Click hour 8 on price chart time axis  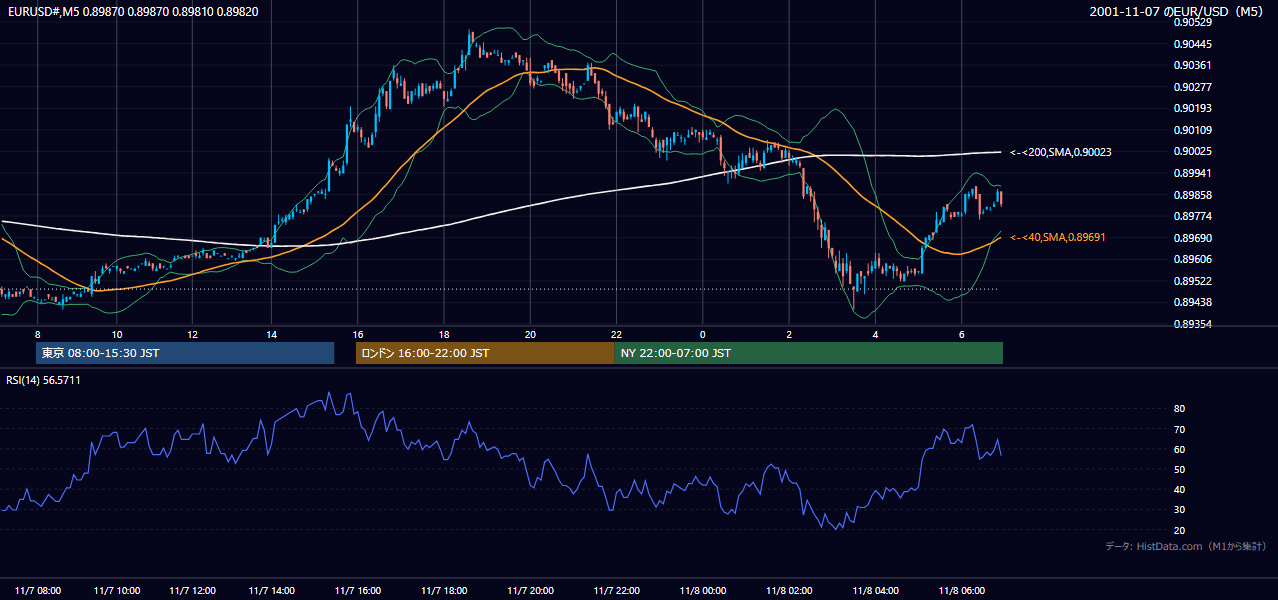37,334
